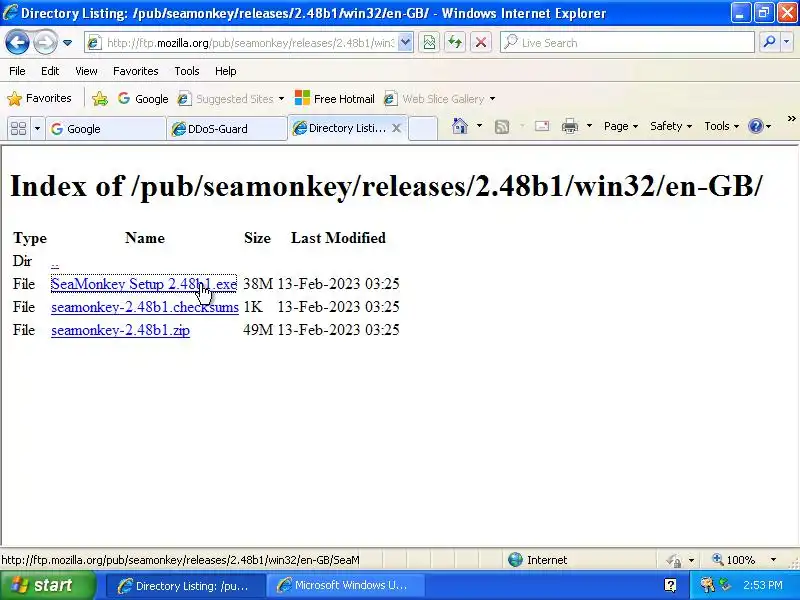Click the Search magnifier button
The image size is (800, 600).
[x=769, y=43]
